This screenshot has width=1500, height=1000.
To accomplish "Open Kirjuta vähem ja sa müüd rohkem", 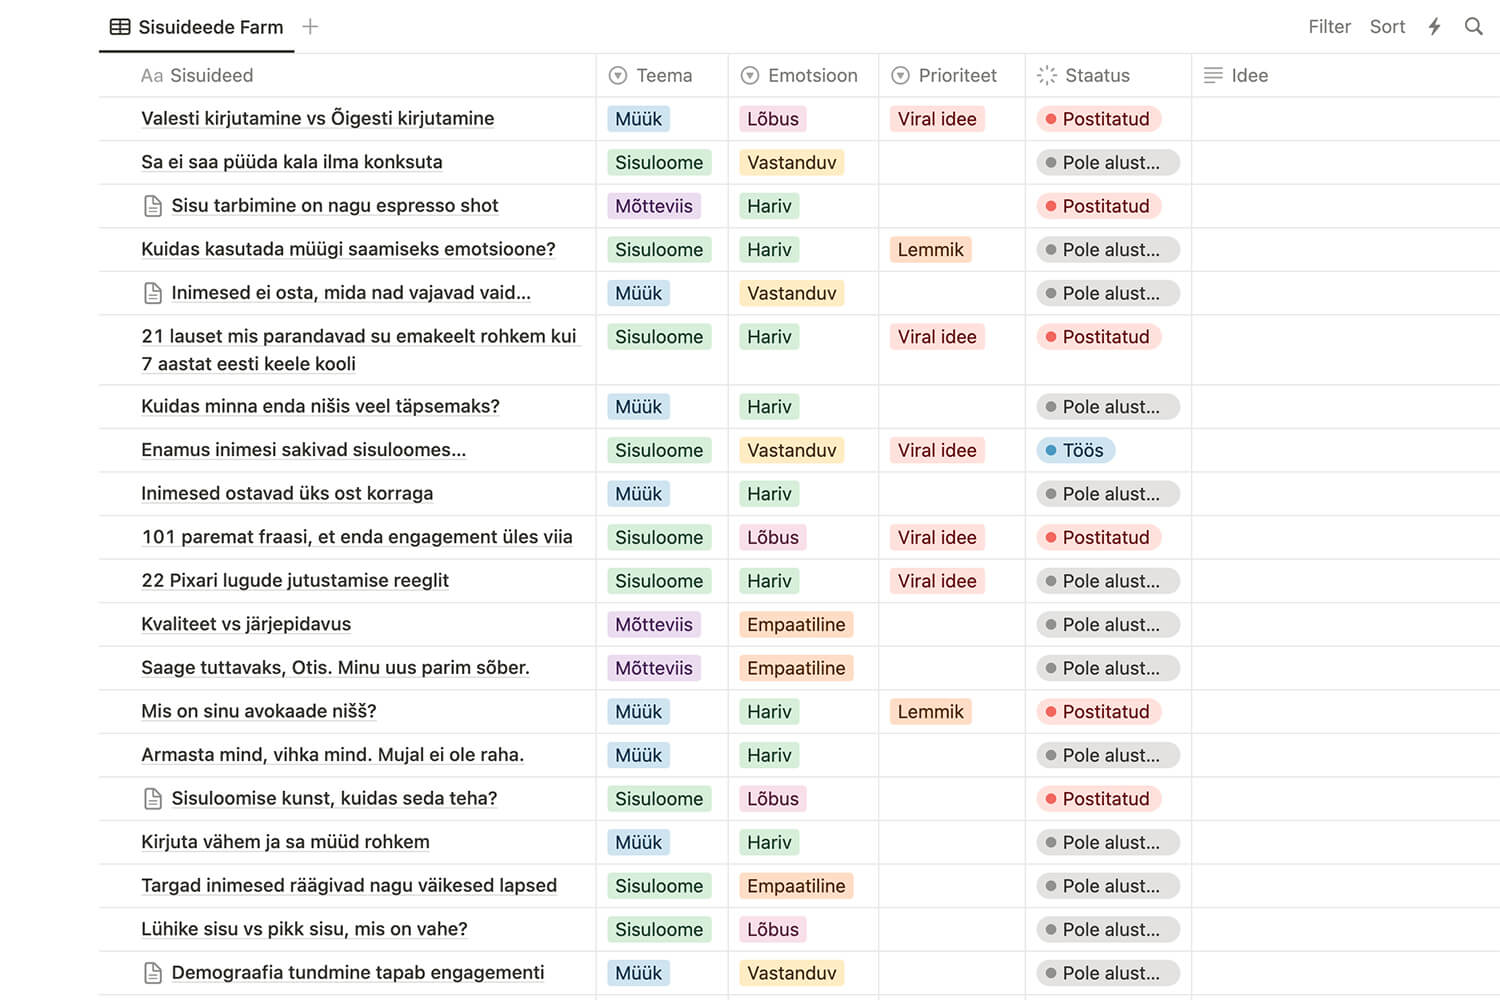I will click(x=285, y=842).
